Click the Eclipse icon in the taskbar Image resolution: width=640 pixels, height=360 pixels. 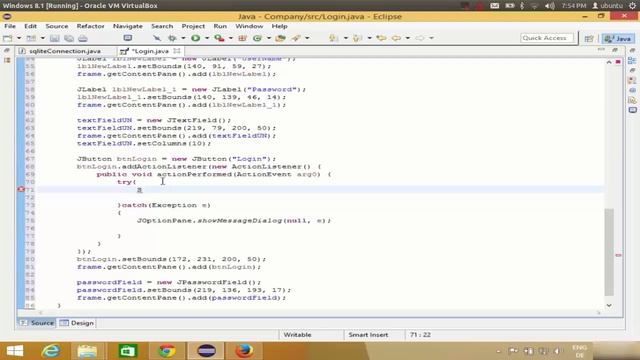point(206,351)
